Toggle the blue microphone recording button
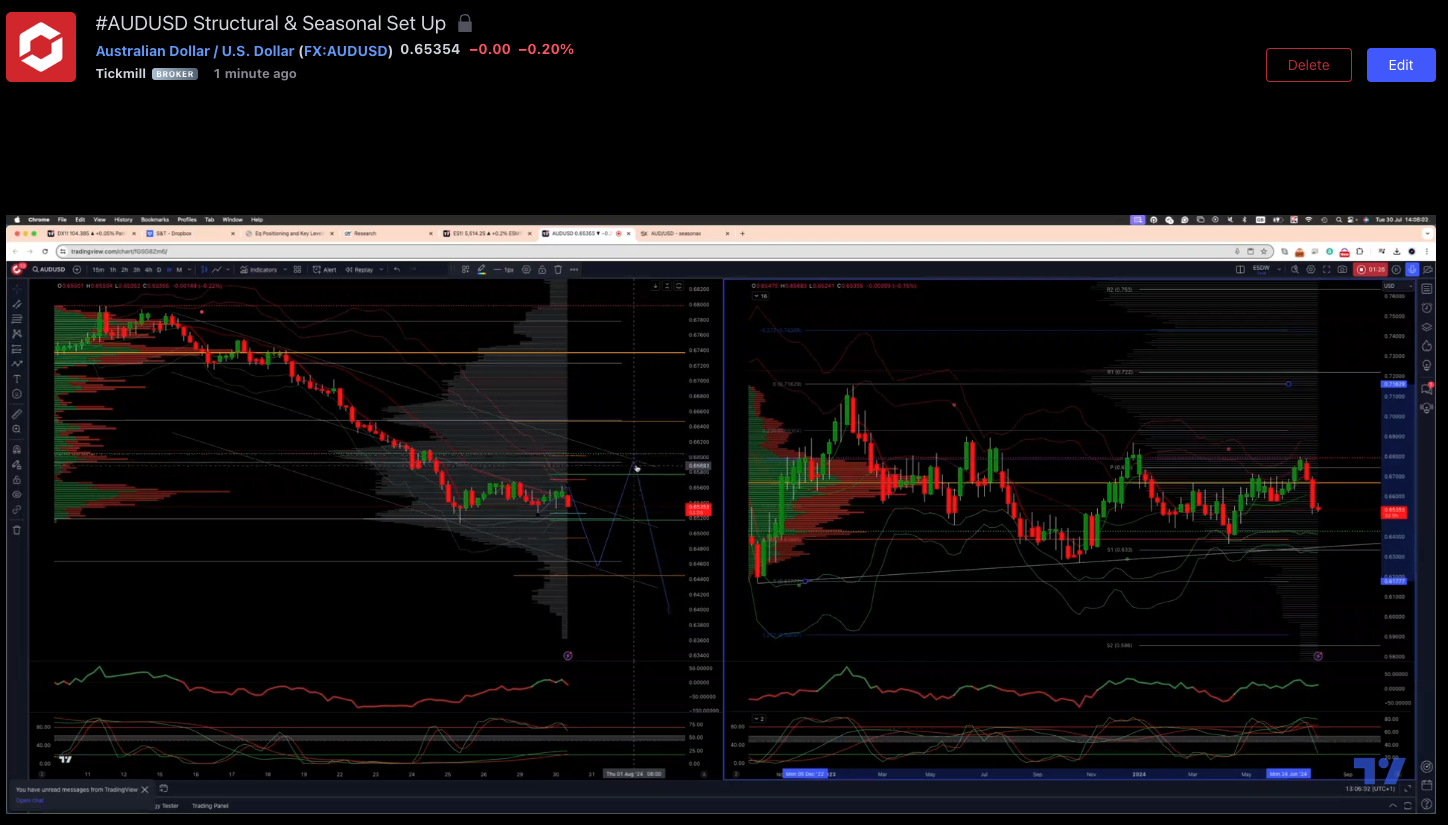1448x825 pixels. coord(1412,269)
